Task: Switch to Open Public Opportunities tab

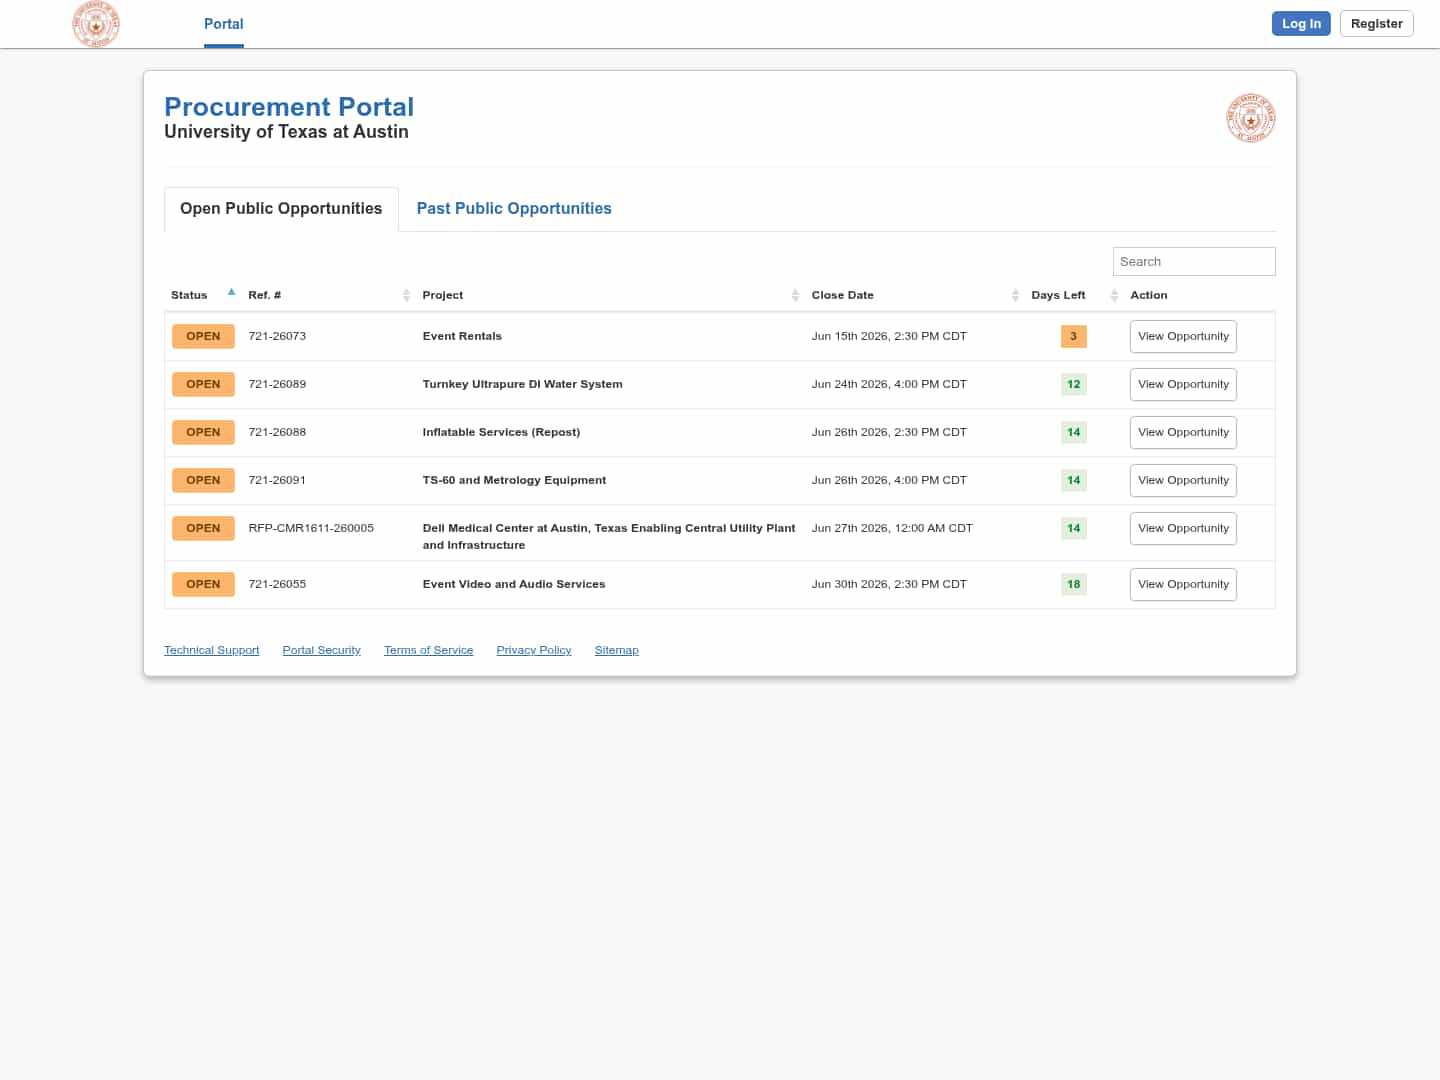Action: pyautogui.click(x=281, y=209)
